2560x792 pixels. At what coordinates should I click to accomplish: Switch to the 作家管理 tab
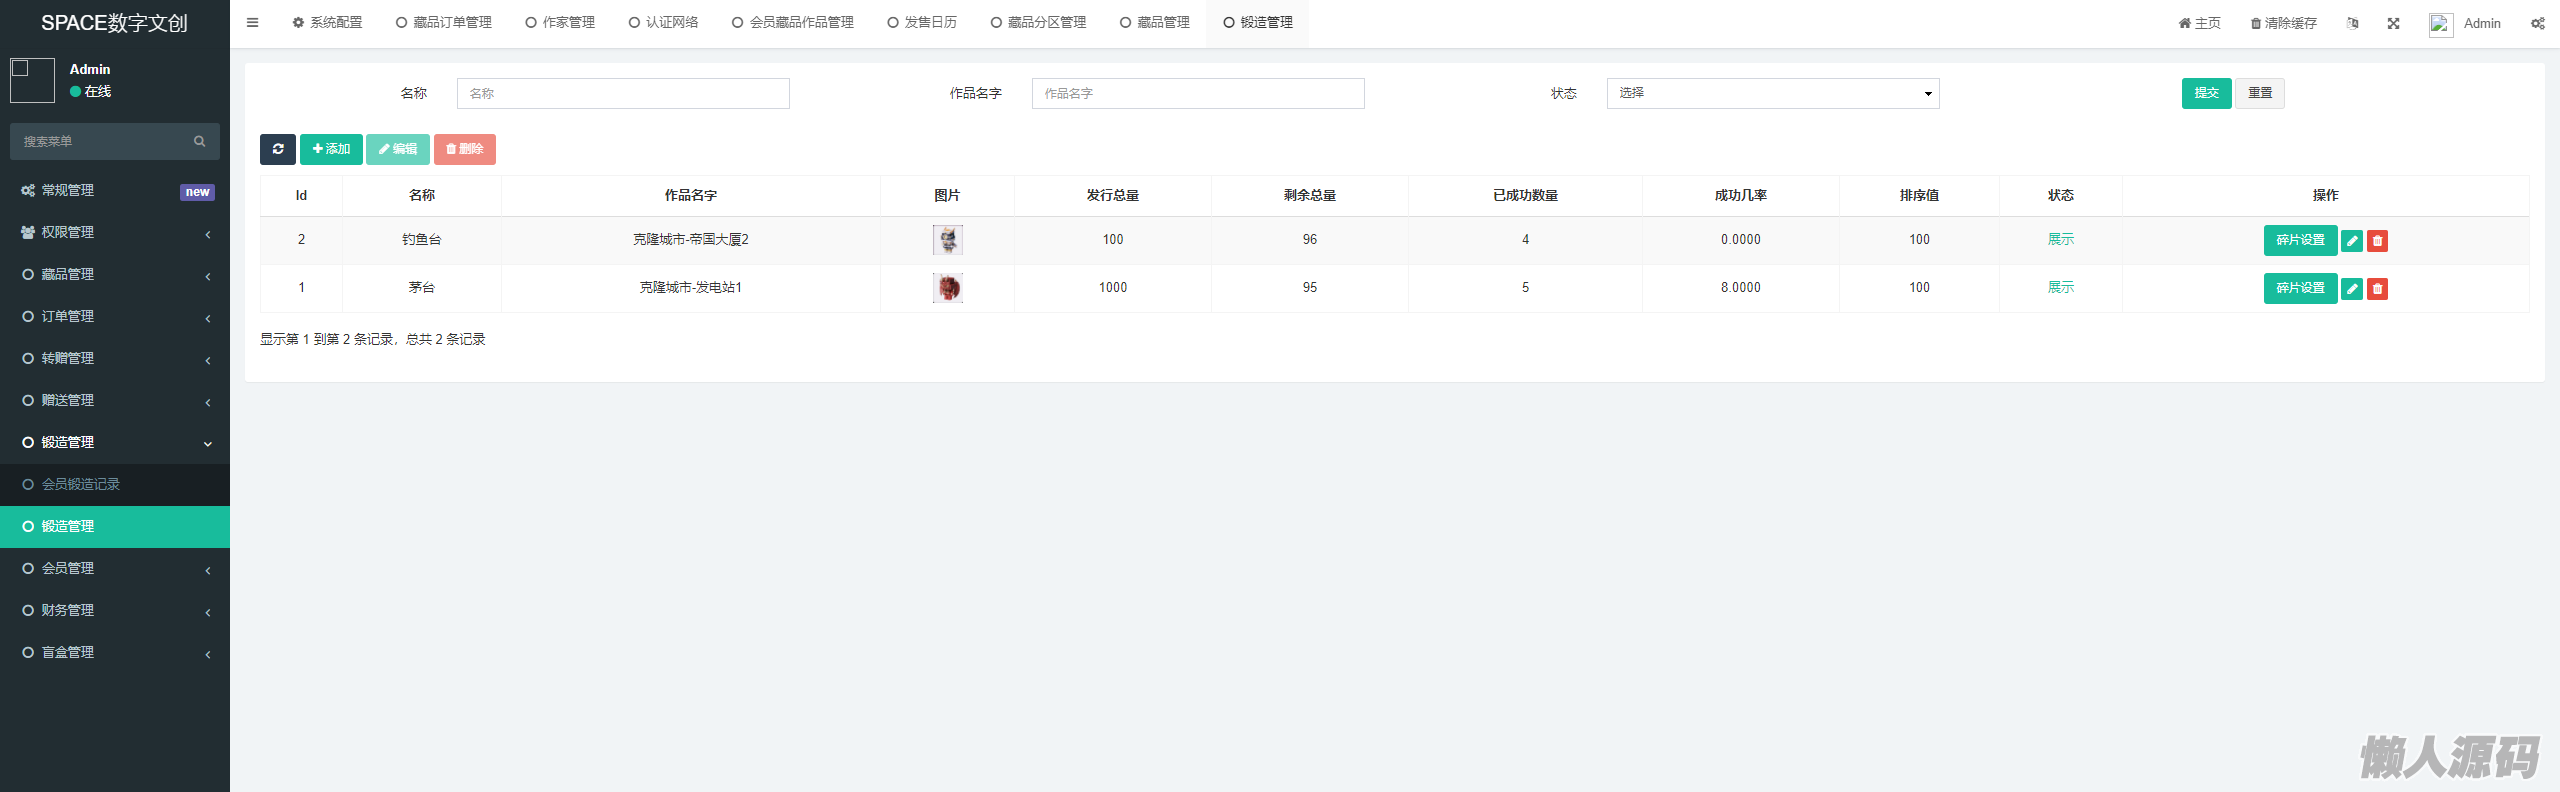point(560,23)
